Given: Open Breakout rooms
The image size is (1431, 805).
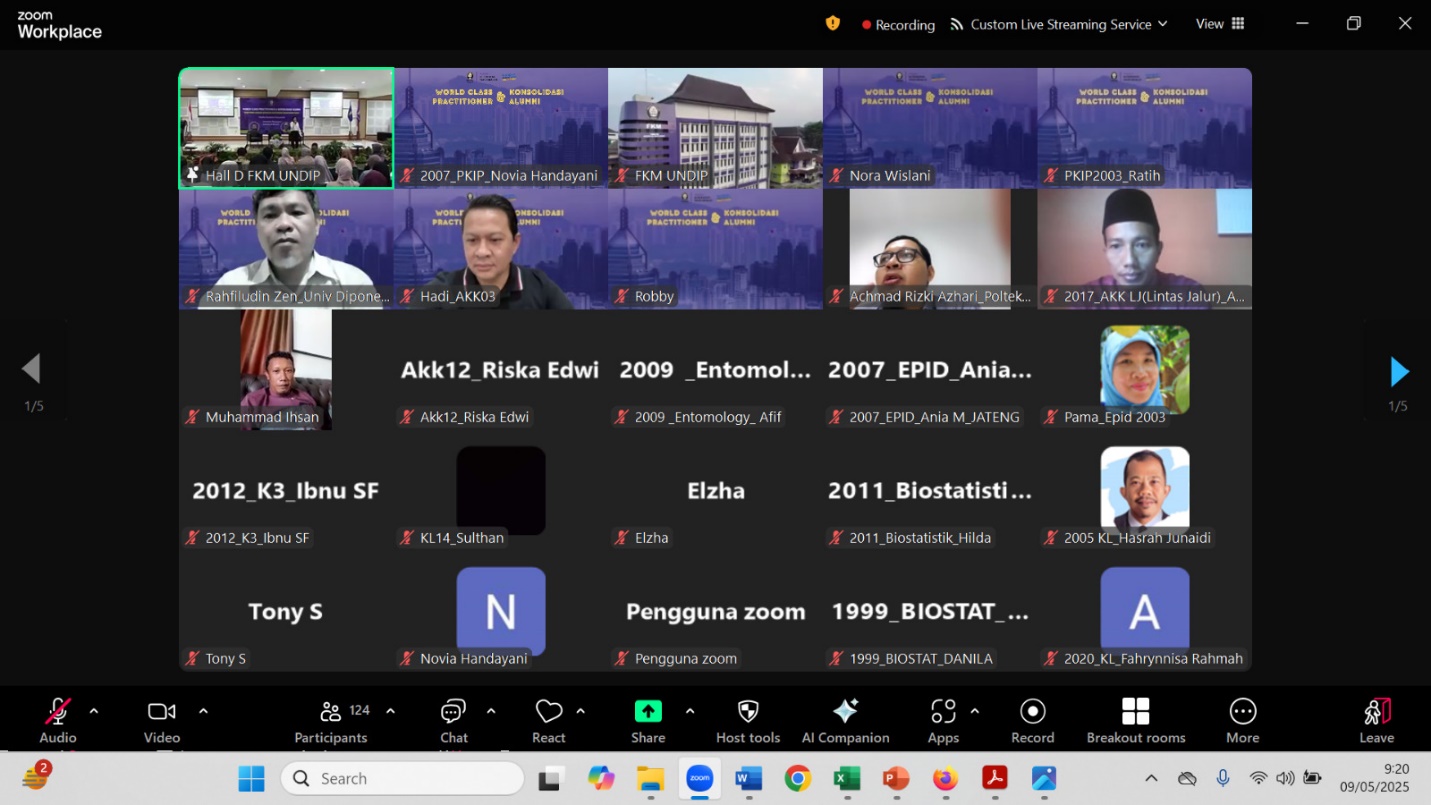Looking at the screenshot, I should click(1135, 712).
